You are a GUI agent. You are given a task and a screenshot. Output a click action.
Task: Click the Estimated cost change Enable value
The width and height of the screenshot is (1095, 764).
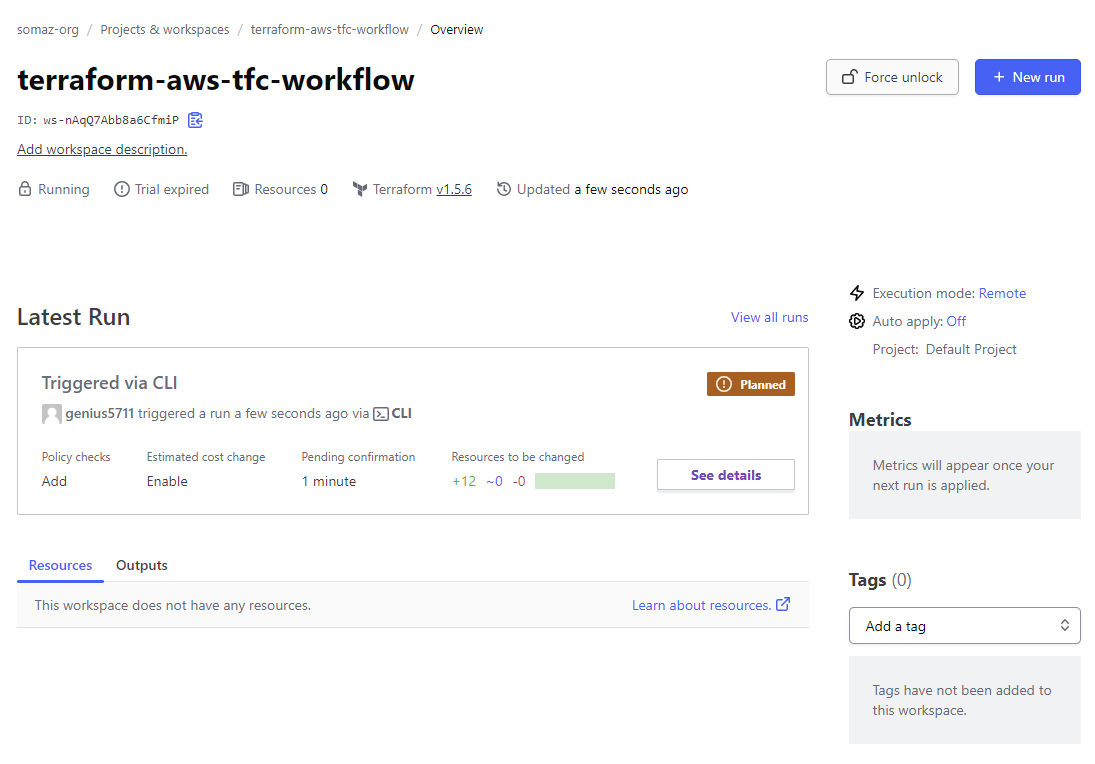167,481
